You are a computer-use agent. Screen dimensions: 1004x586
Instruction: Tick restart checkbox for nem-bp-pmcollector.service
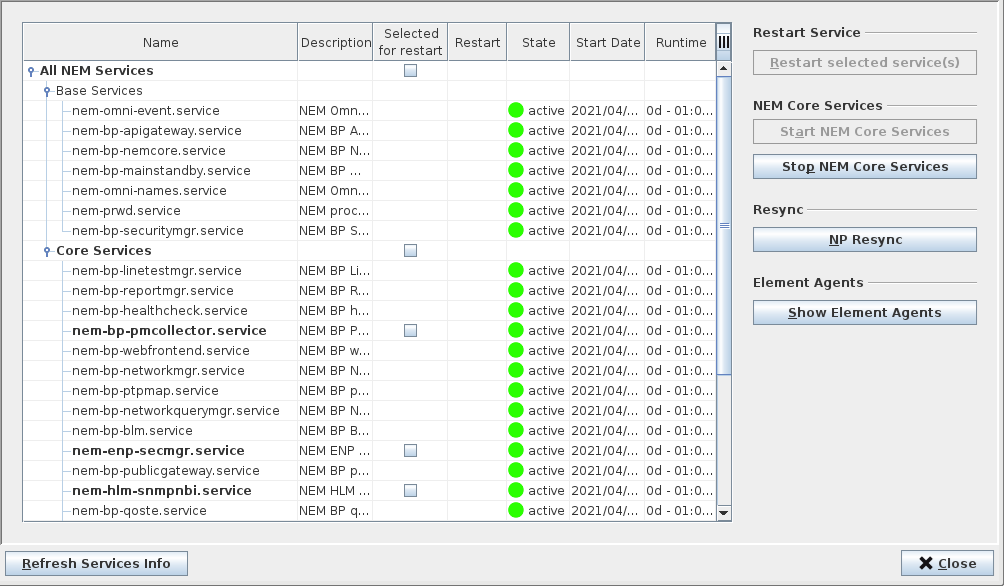pyautogui.click(x=410, y=331)
